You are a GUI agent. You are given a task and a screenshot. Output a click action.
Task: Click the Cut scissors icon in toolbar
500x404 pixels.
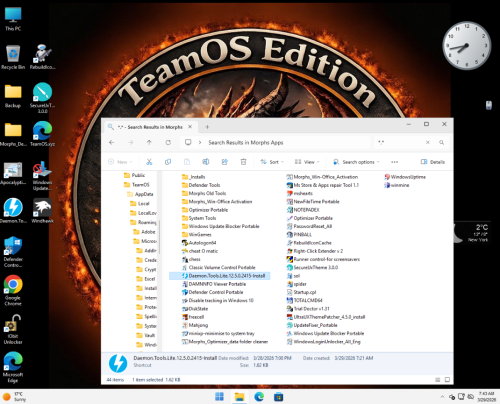coord(149,162)
